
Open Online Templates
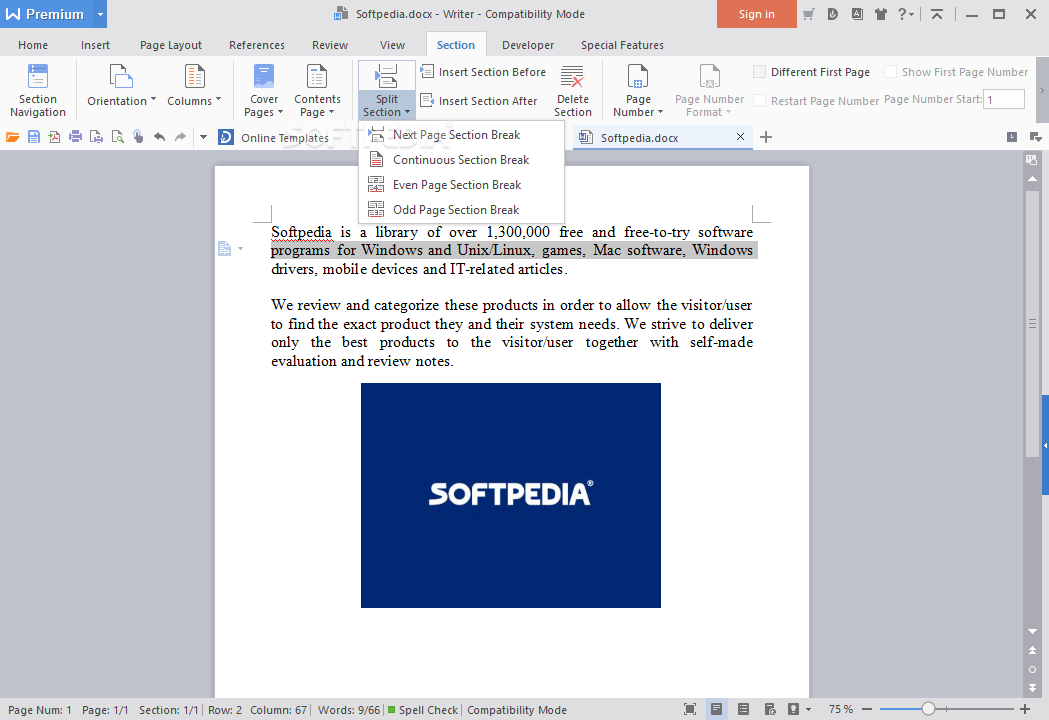(274, 137)
